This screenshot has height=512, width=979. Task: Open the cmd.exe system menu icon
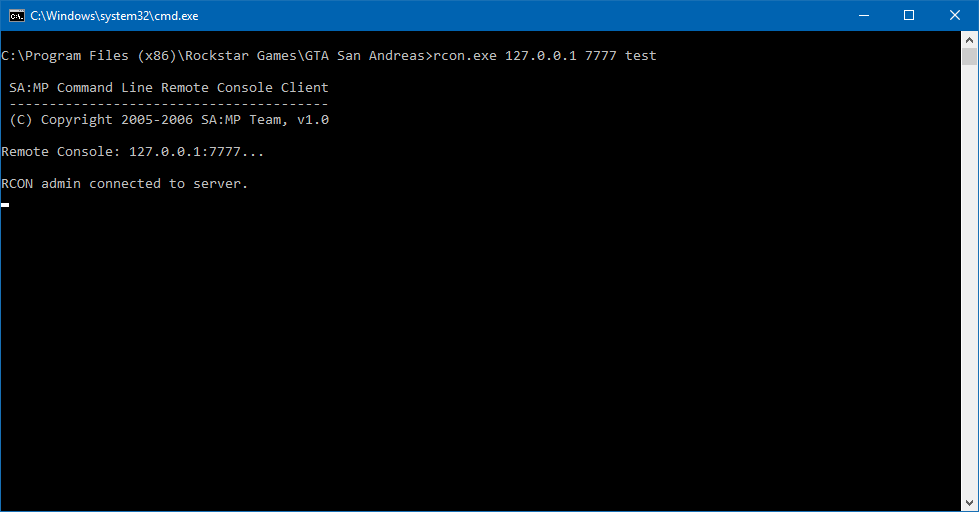pos(17,16)
